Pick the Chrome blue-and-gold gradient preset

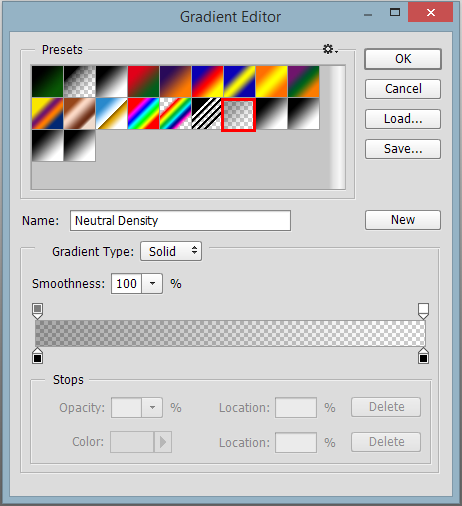[112, 114]
